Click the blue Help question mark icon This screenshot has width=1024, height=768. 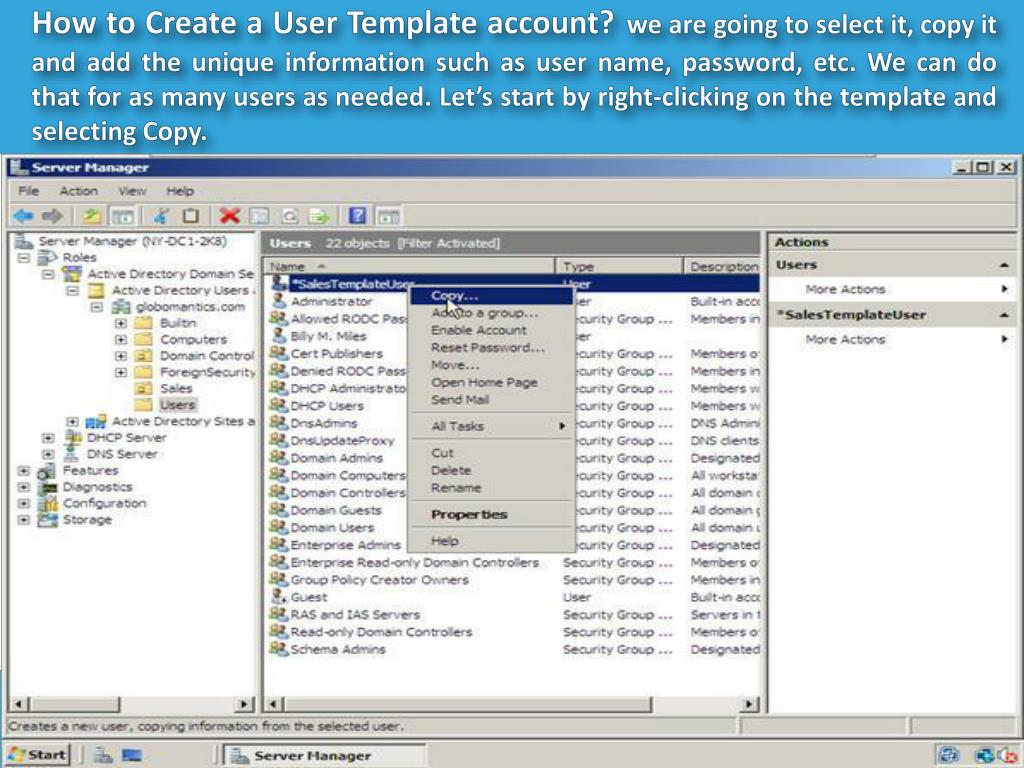pyautogui.click(x=357, y=216)
